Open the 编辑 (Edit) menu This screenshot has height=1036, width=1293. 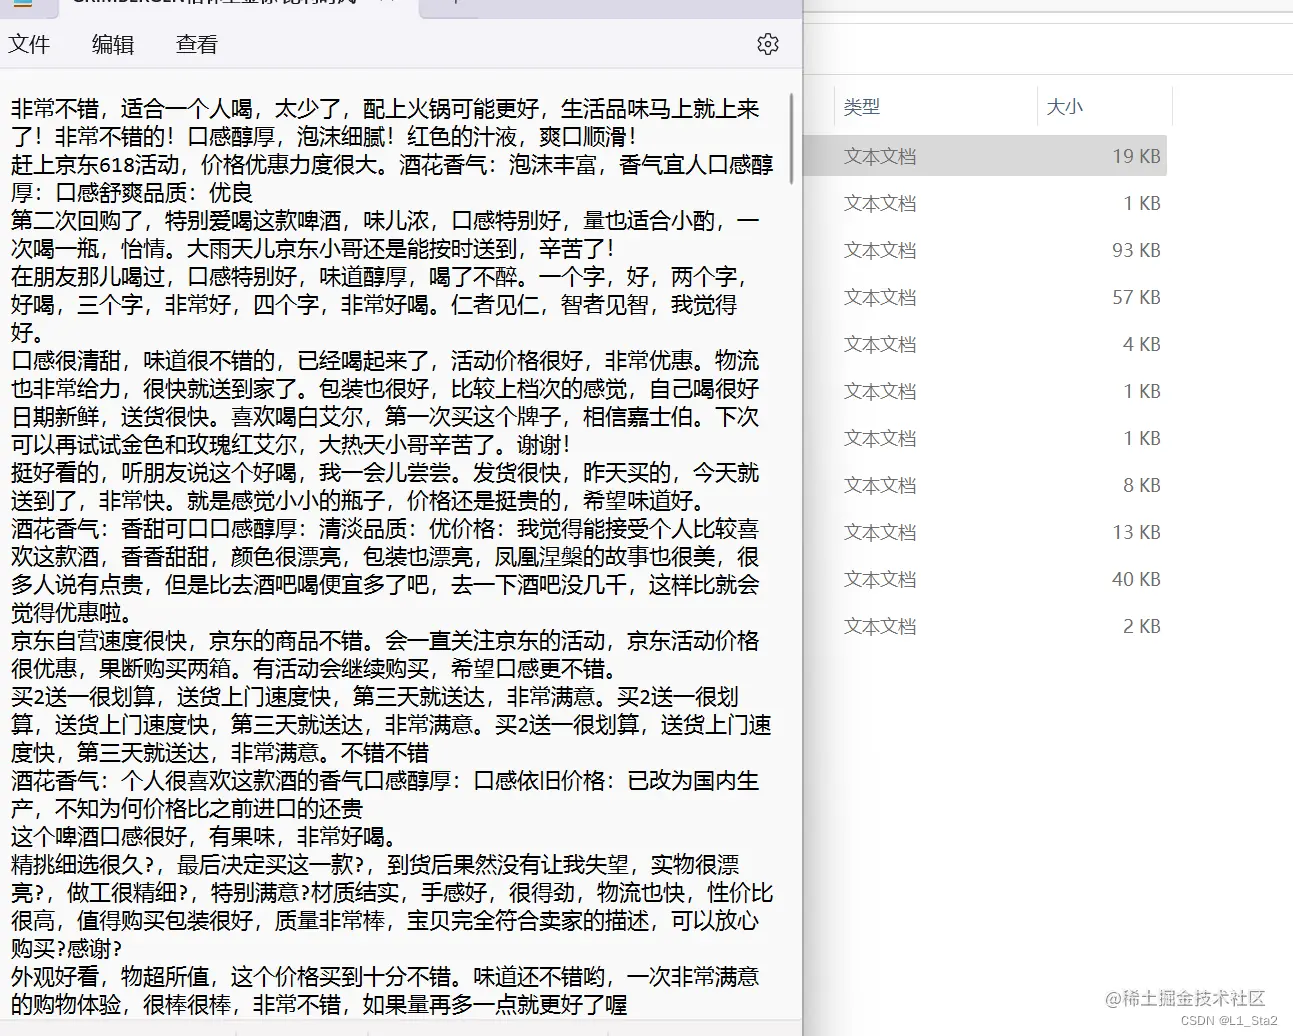pos(112,44)
